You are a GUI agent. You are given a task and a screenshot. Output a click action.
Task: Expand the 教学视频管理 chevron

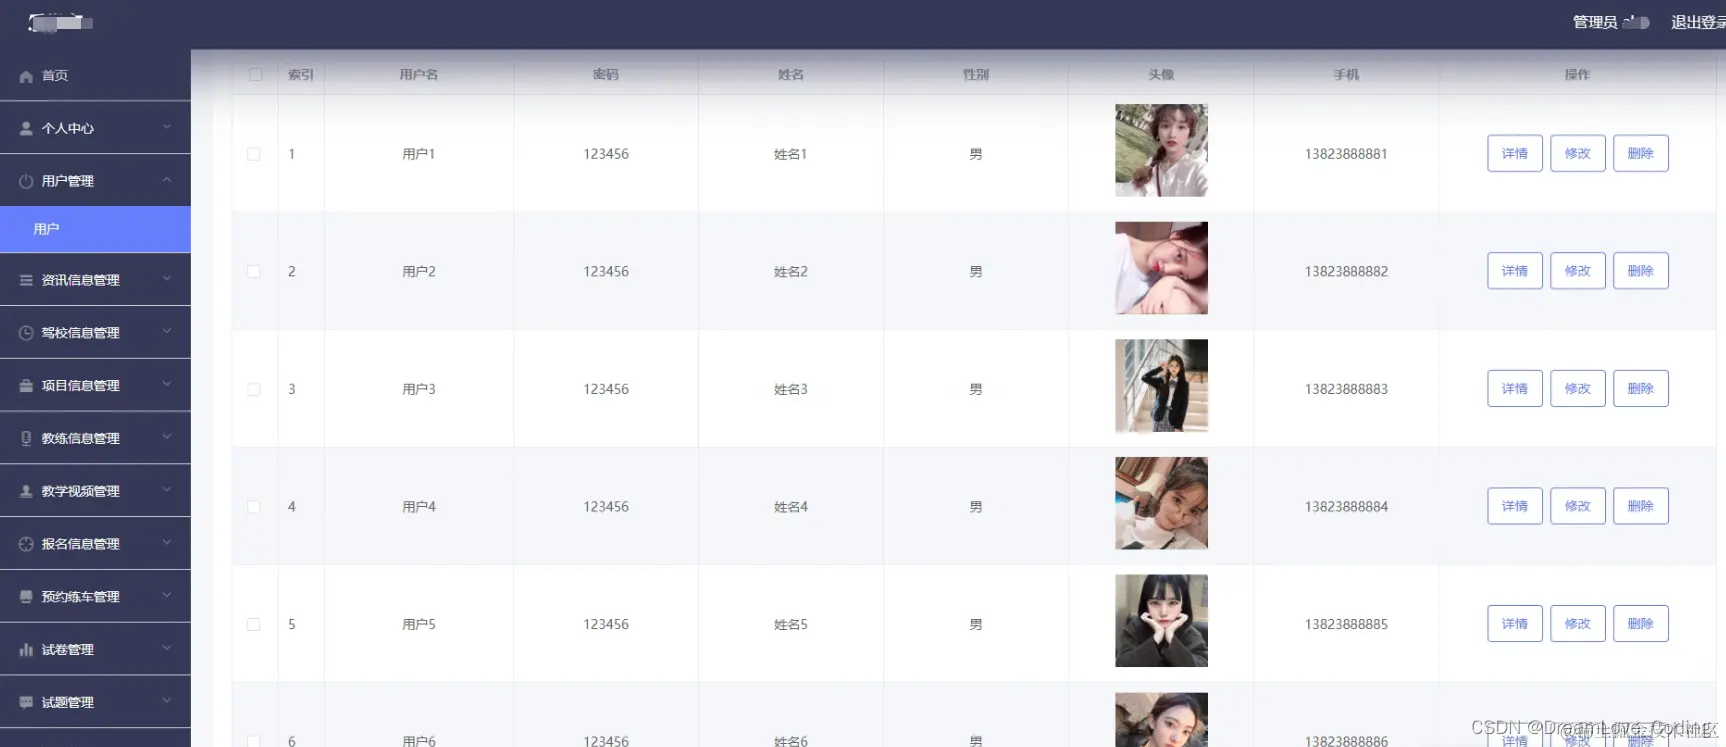[x=167, y=490]
